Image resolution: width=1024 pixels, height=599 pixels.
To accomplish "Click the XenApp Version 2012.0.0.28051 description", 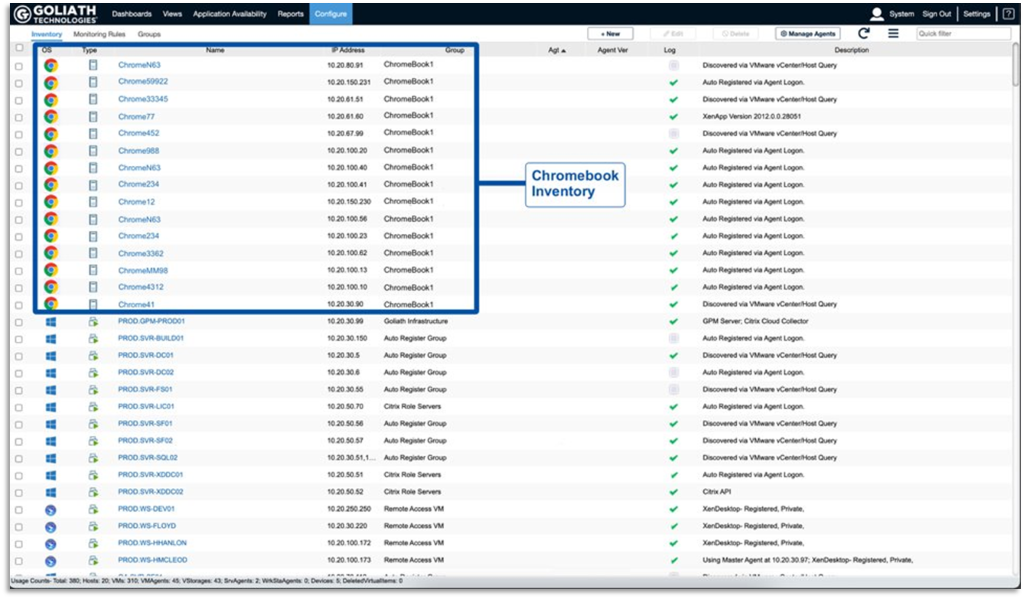I will pyautogui.click(x=752, y=116).
